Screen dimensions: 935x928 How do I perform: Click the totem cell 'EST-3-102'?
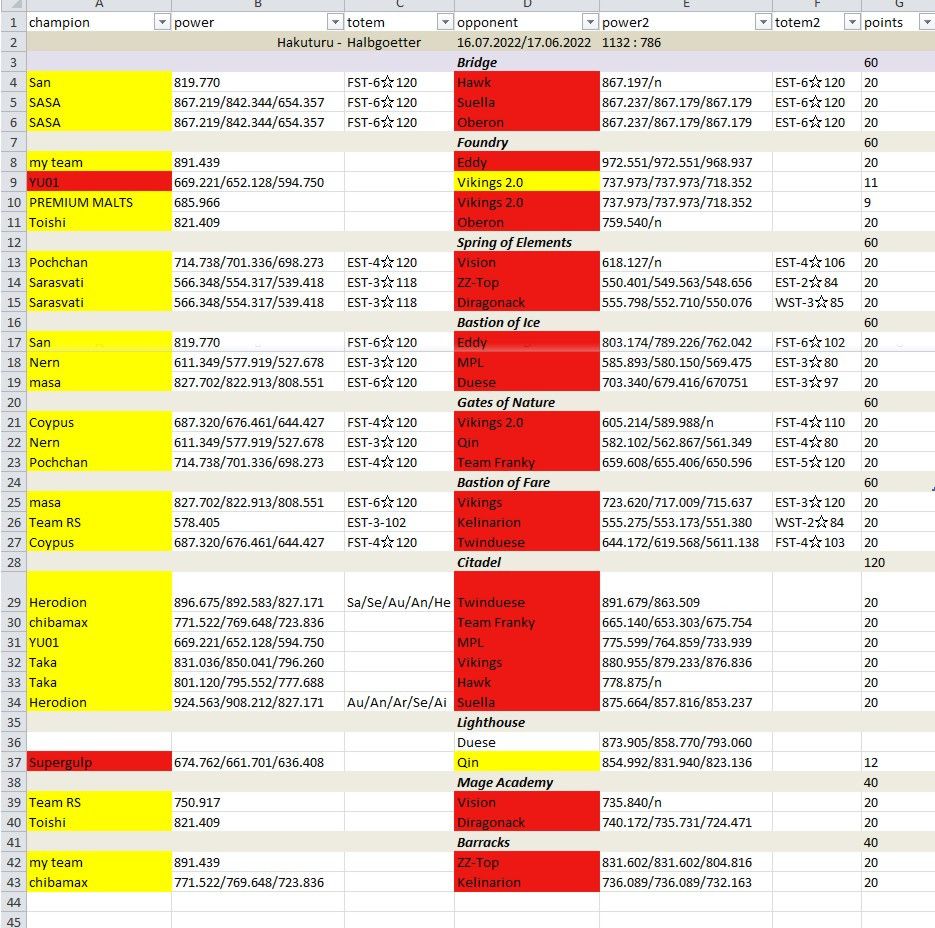point(399,522)
